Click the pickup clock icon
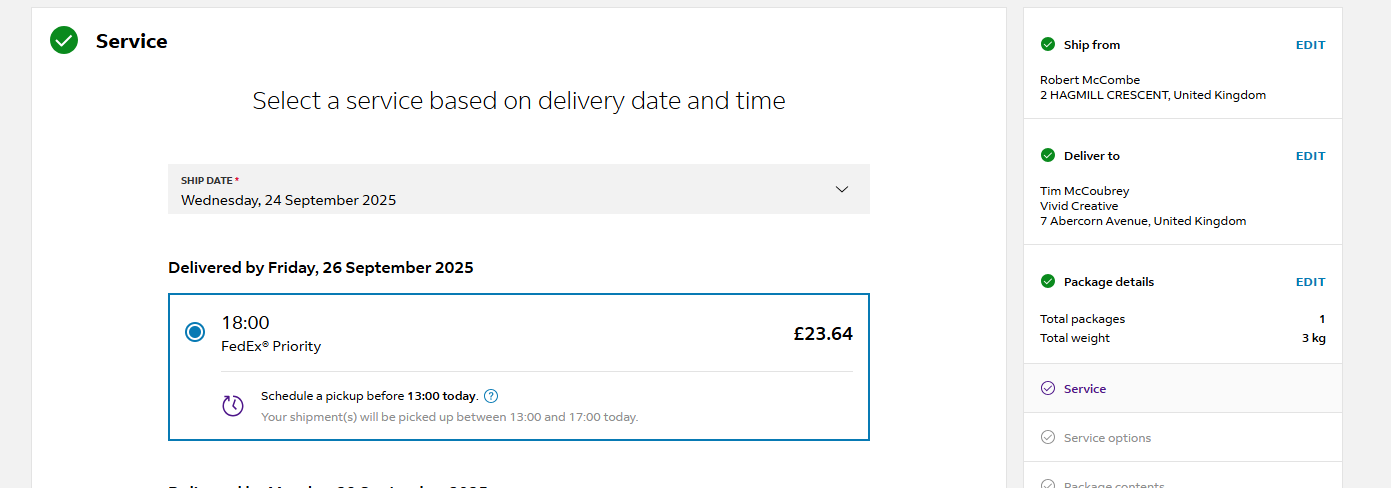The width and height of the screenshot is (1391, 488). [x=233, y=405]
